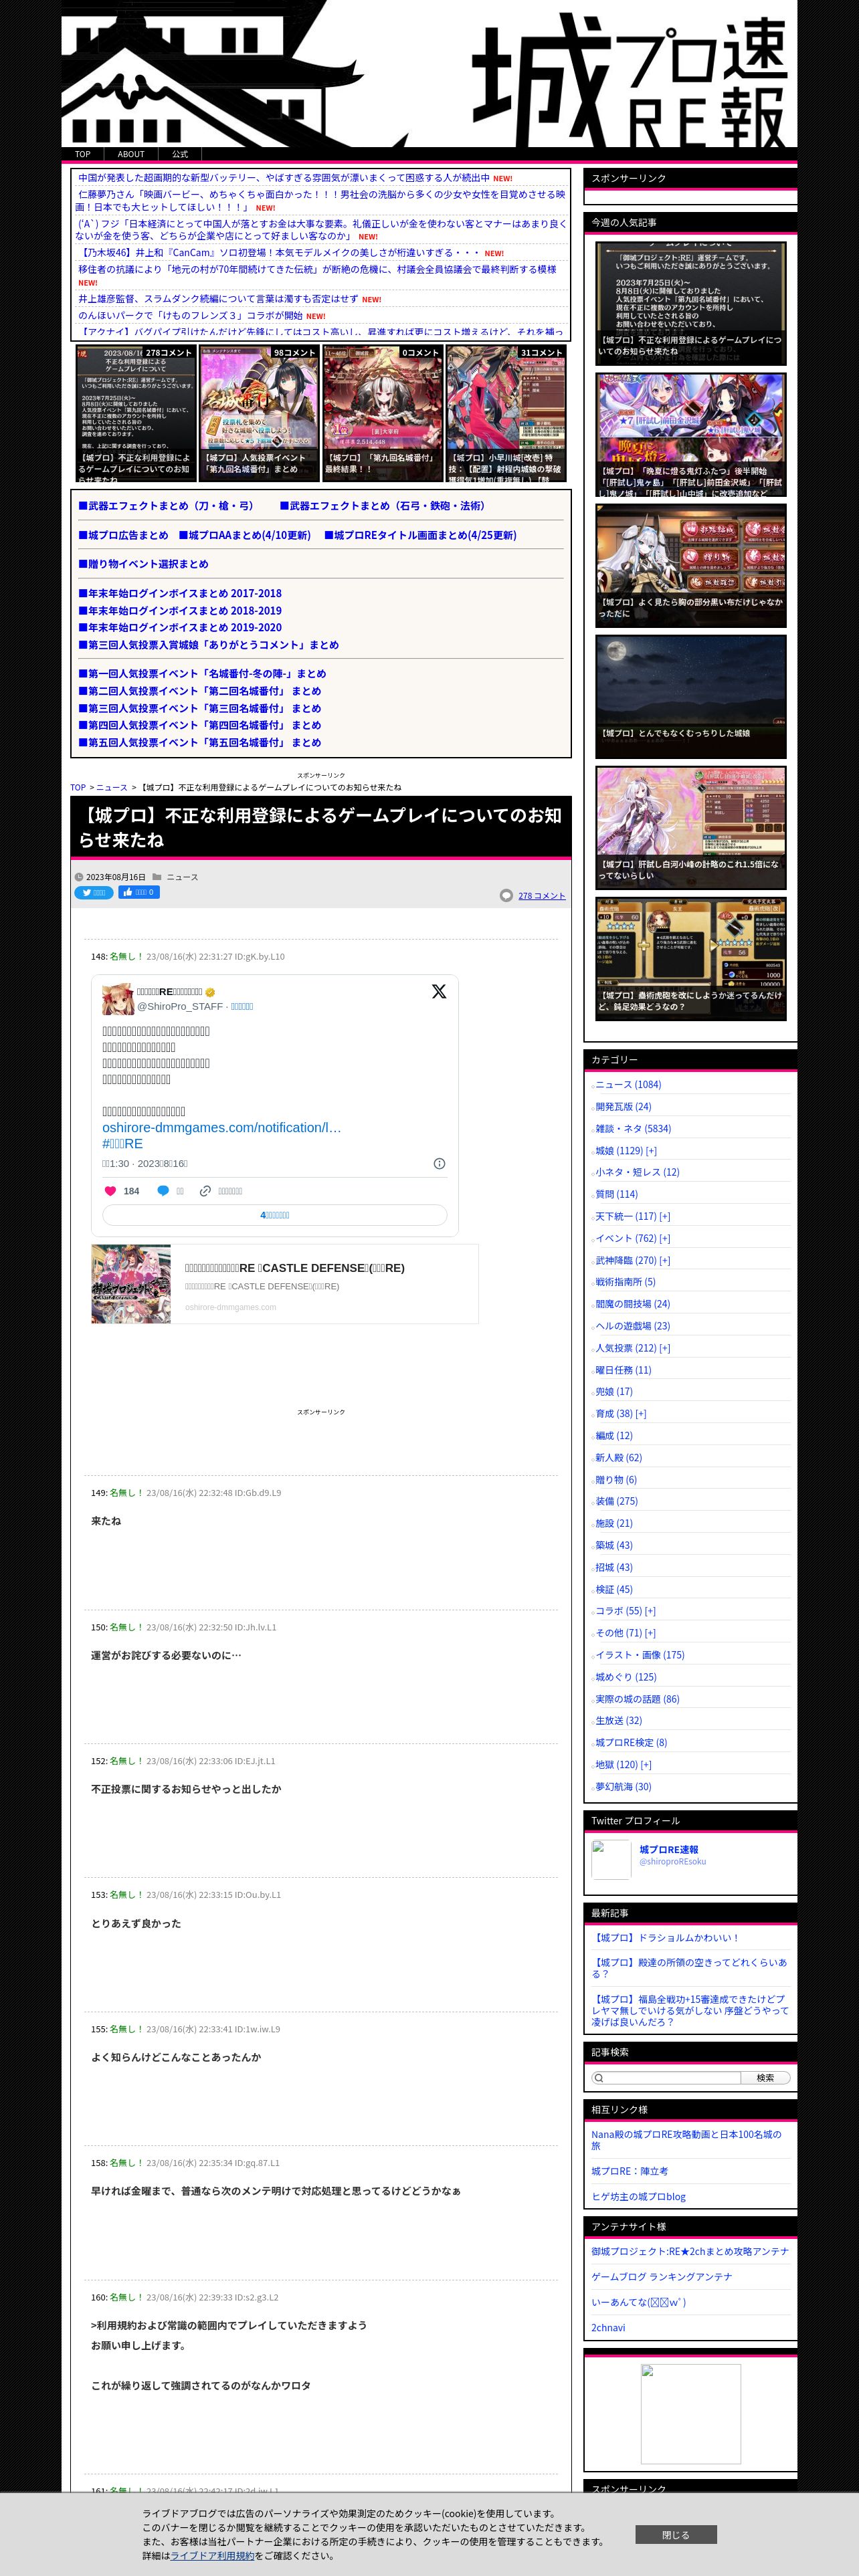Click ニュース breadcrumb link

112,787
